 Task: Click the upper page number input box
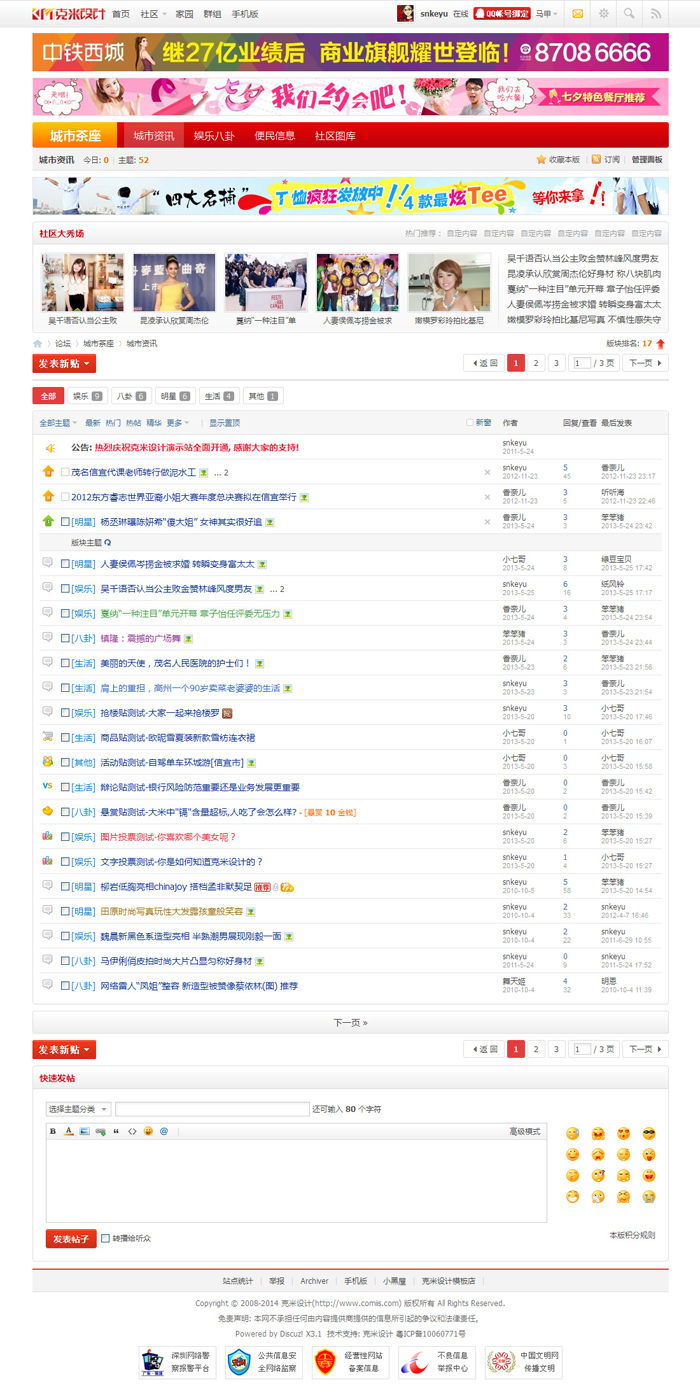[x=581, y=363]
